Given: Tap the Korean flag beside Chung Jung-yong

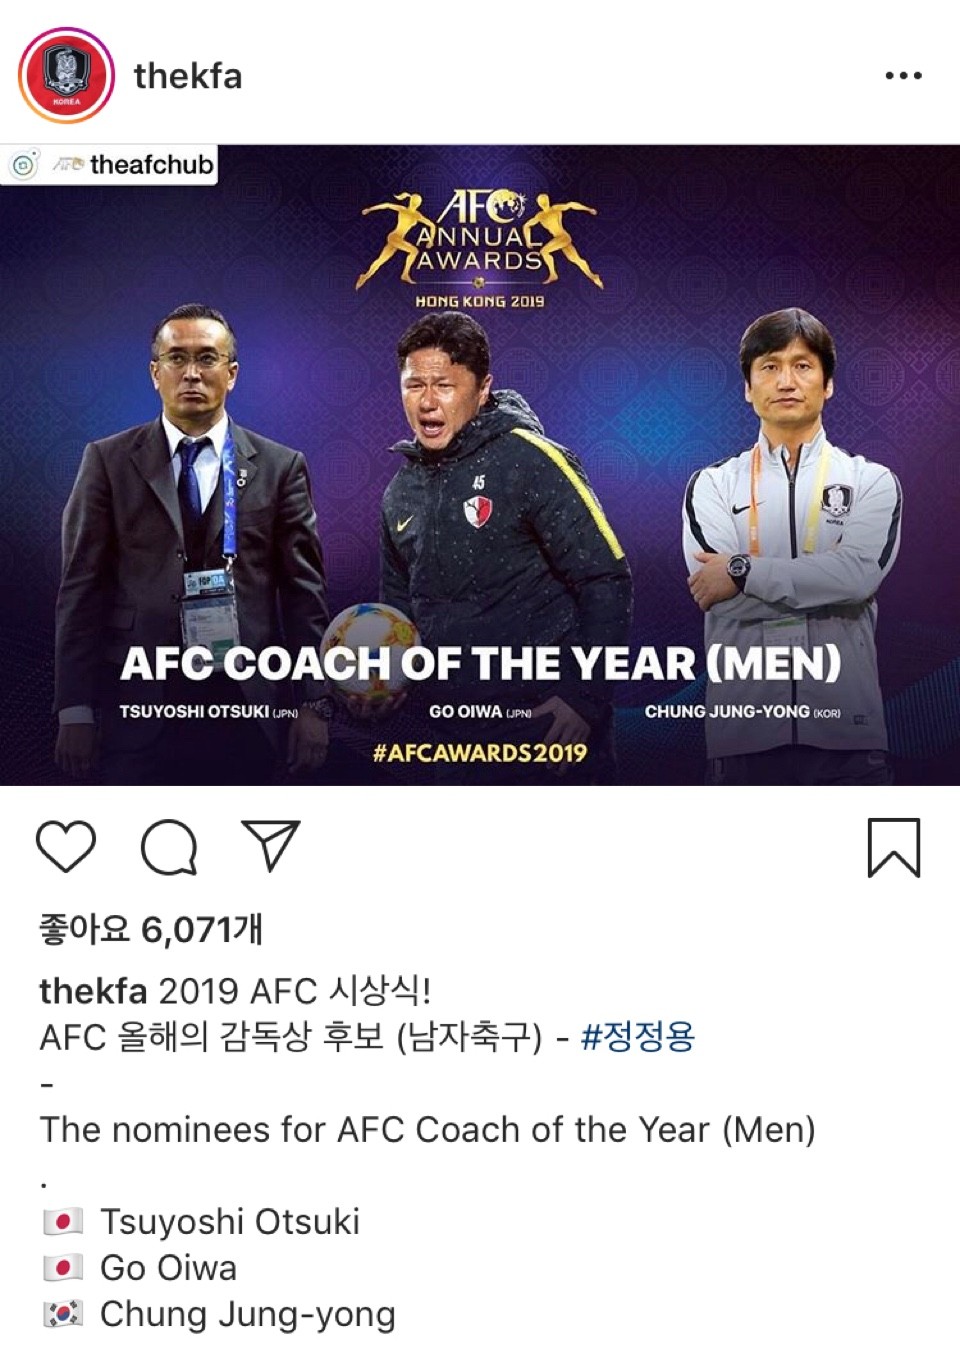Looking at the screenshot, I should point(63,1314).
